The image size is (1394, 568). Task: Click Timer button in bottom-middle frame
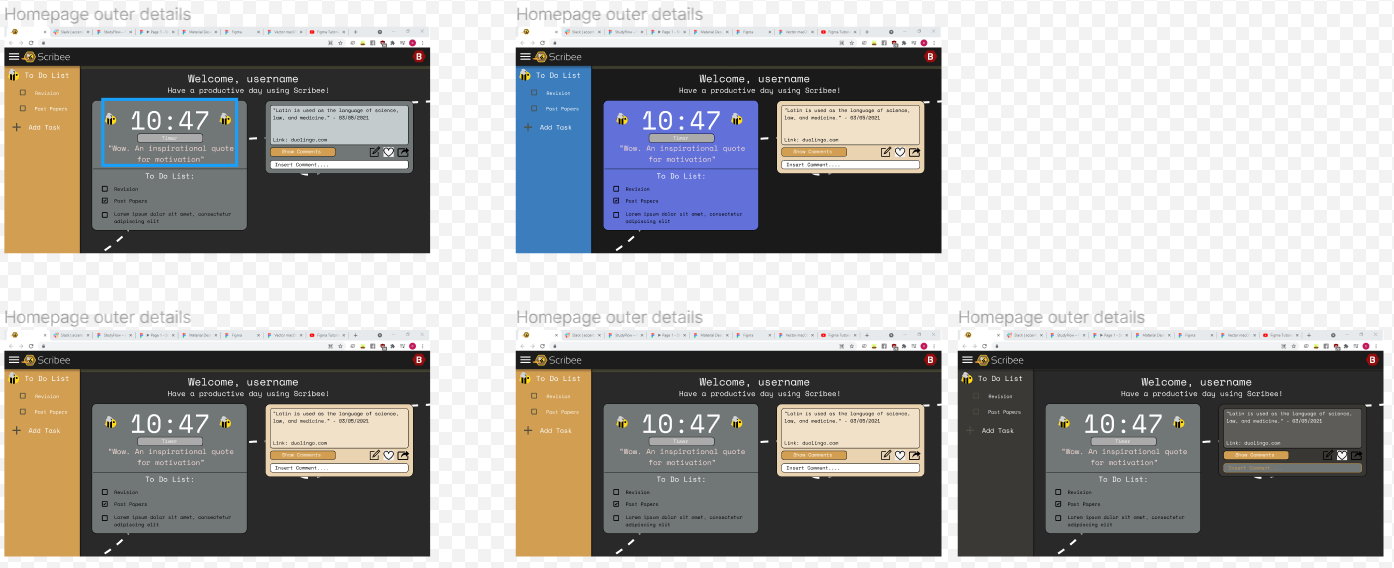pos(682,441)
